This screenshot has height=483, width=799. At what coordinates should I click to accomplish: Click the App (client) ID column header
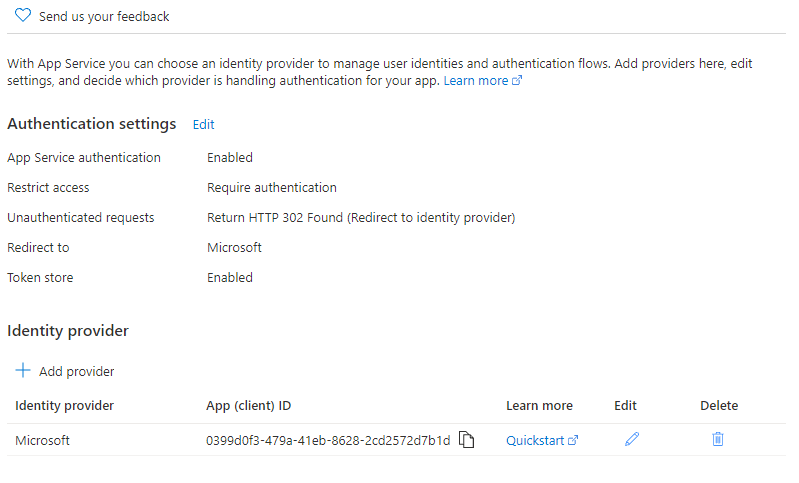[249, 406]
